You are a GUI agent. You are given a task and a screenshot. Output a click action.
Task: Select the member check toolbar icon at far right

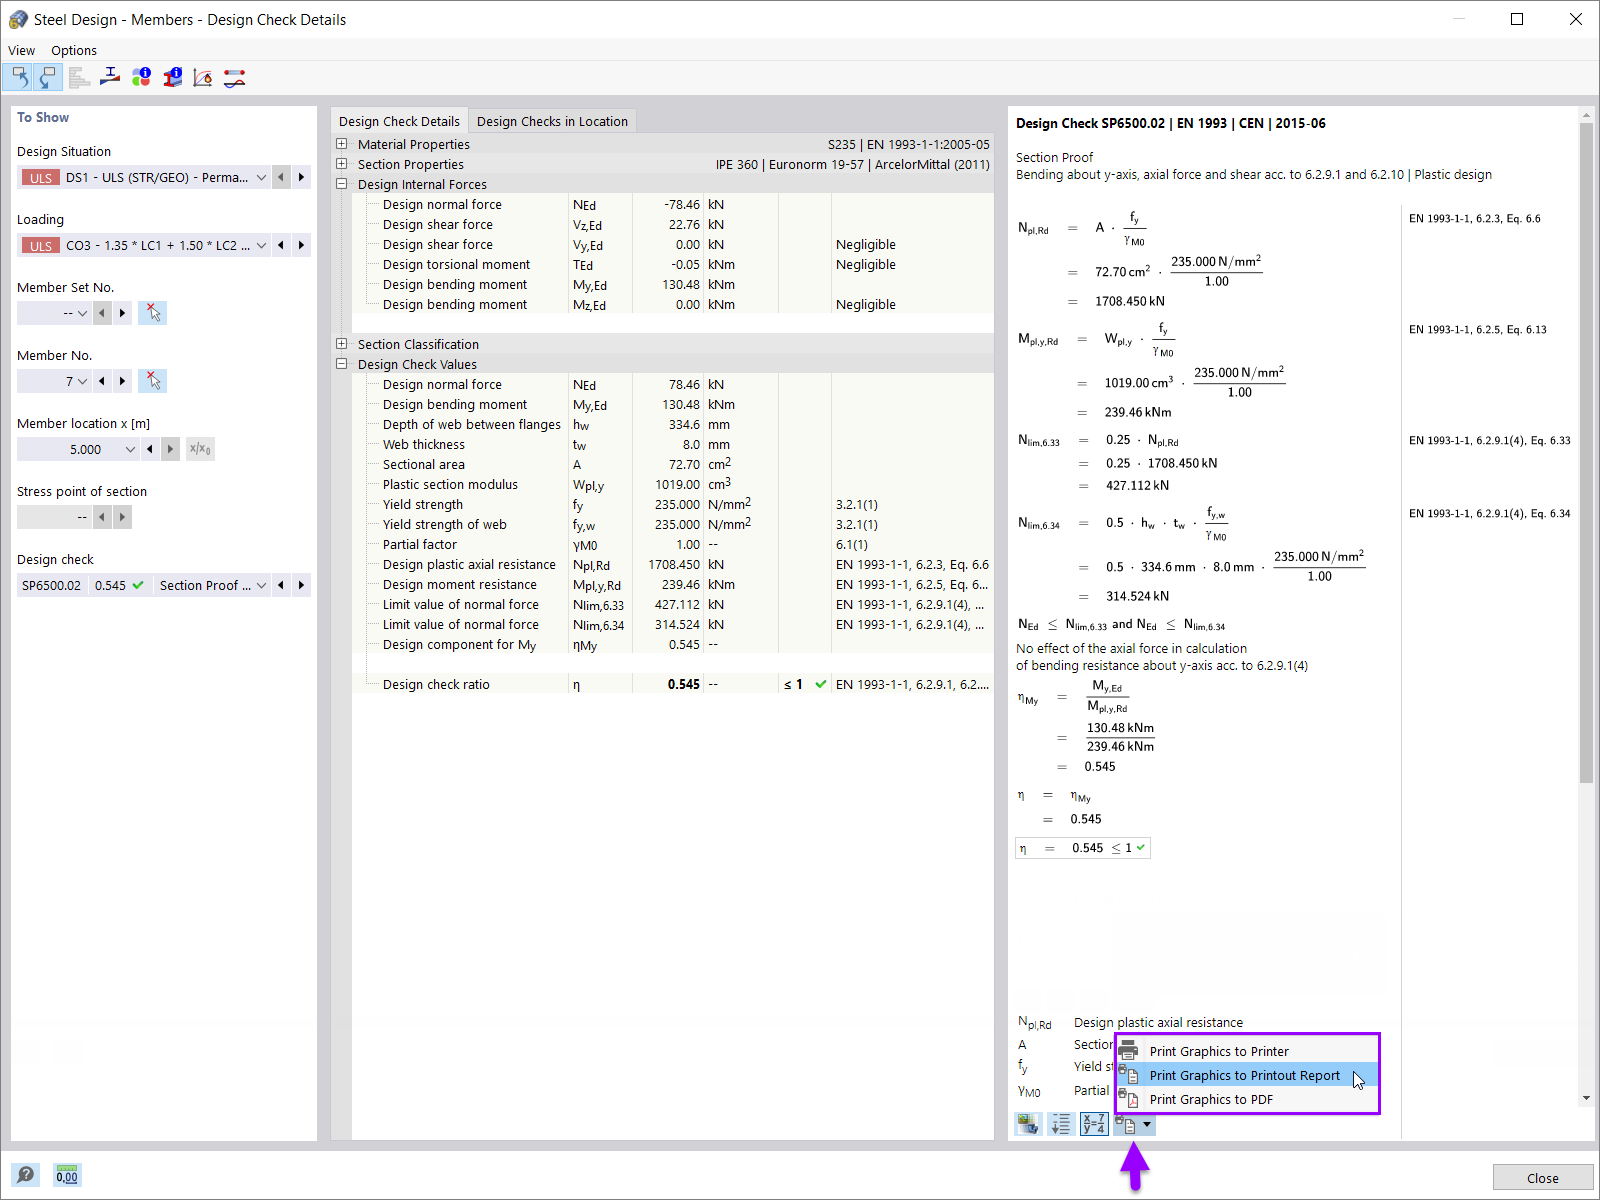tap(234, 77)
